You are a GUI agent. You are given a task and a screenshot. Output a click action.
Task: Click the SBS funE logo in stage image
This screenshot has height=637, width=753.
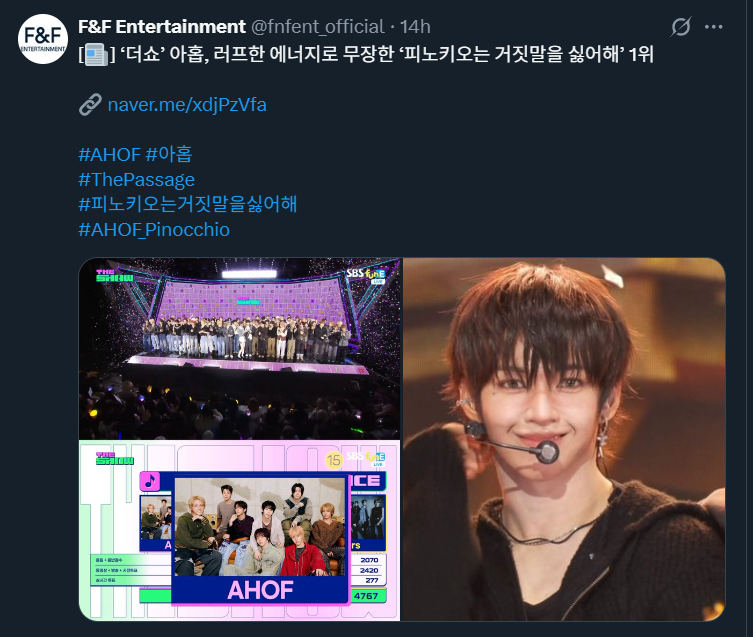(366, 274)
